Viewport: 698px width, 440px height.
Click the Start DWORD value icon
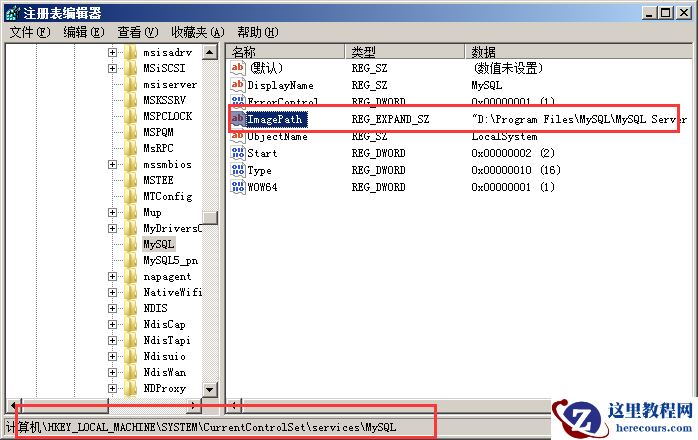coord(238,153)
